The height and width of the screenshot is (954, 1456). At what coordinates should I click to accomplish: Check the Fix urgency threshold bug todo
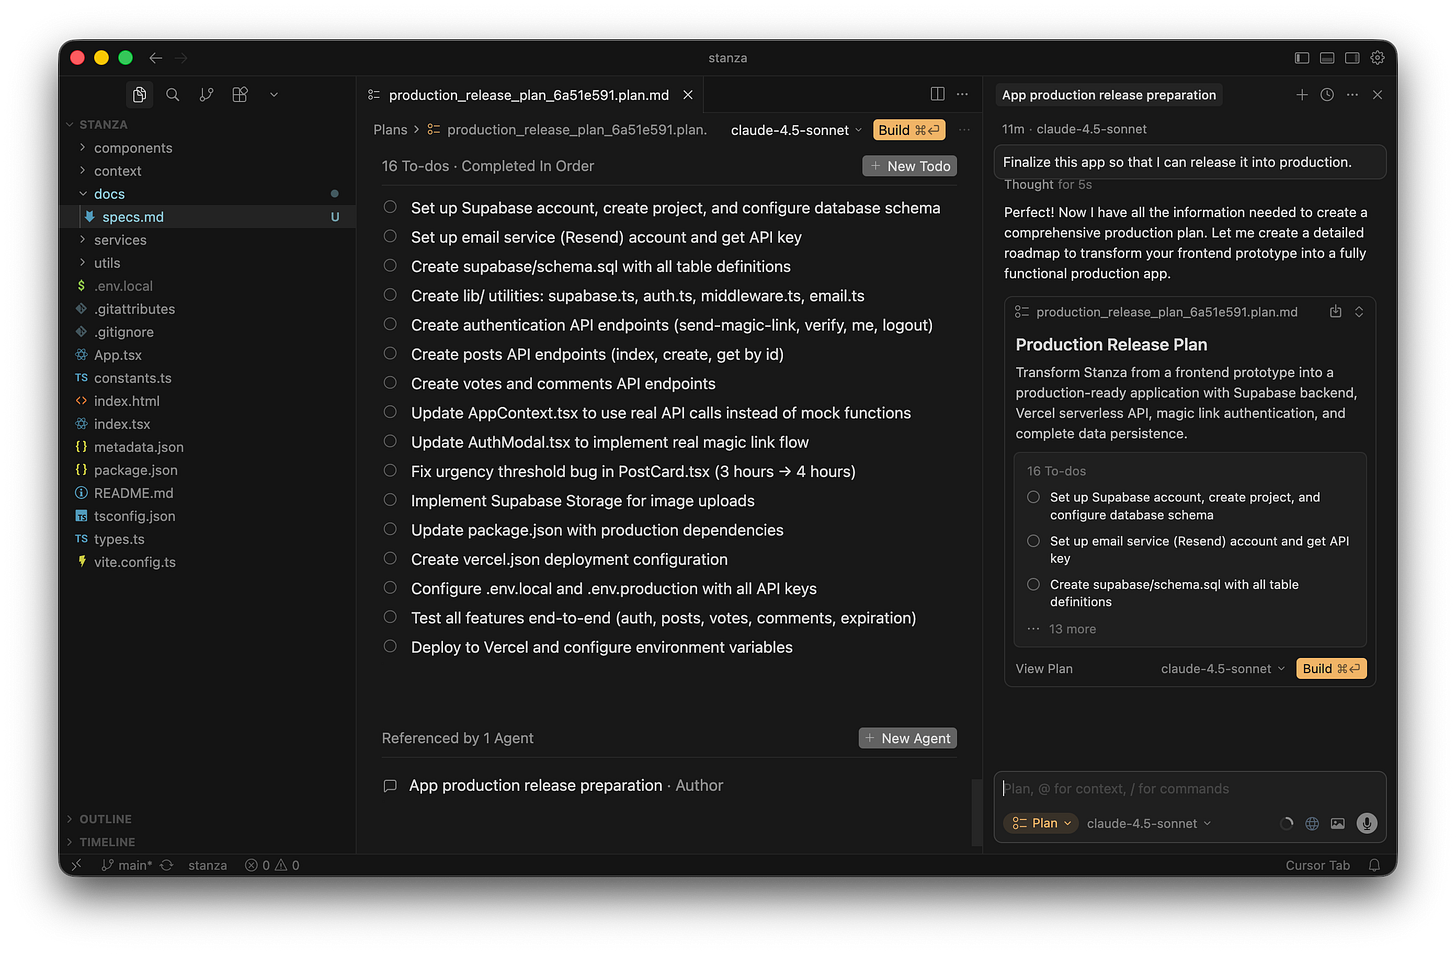click(x=389, y=471)
